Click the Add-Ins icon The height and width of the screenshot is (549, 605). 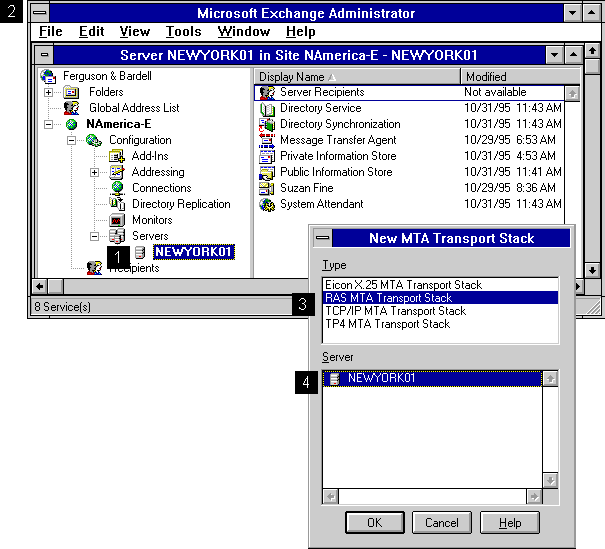117,156
